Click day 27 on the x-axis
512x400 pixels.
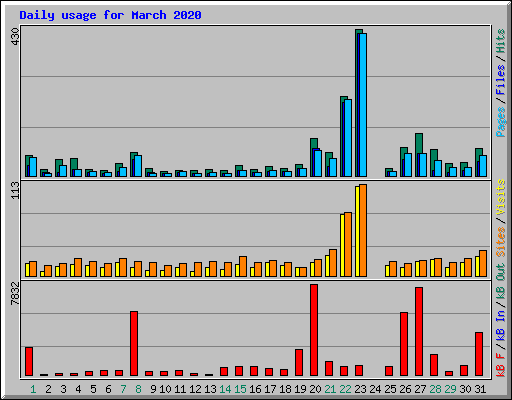point(420,389)
